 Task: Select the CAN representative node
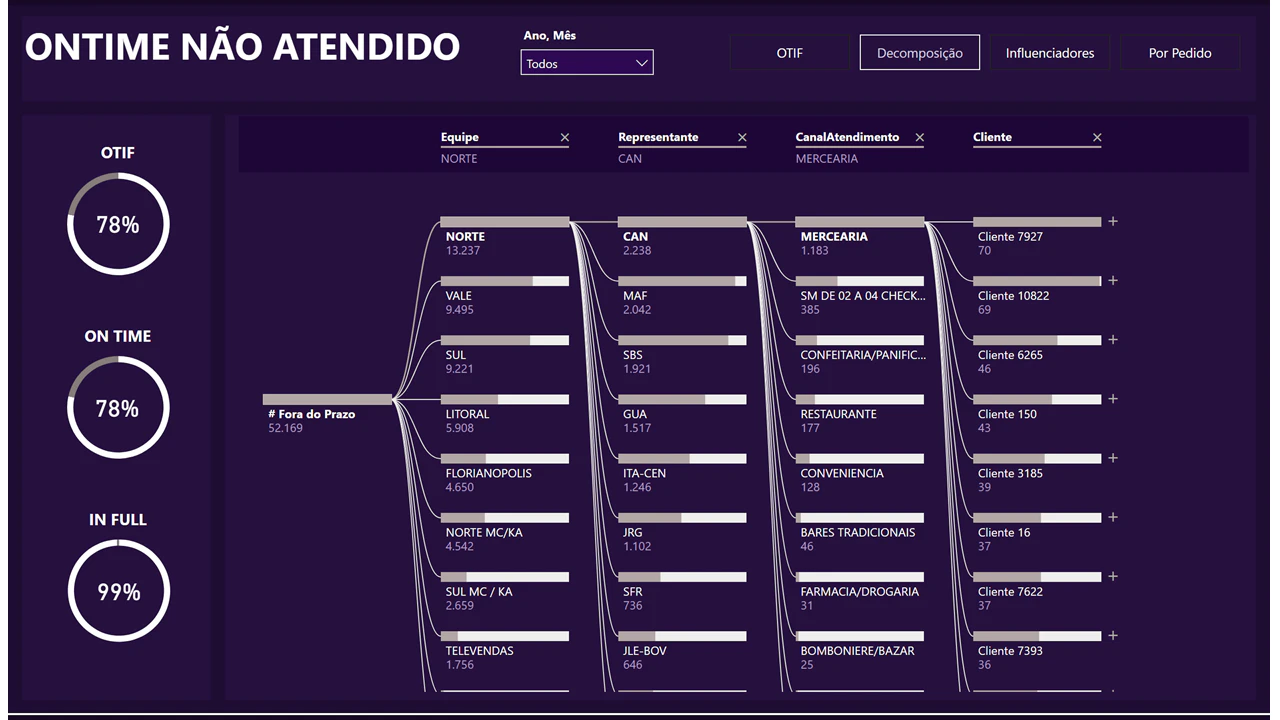(682, 236)
